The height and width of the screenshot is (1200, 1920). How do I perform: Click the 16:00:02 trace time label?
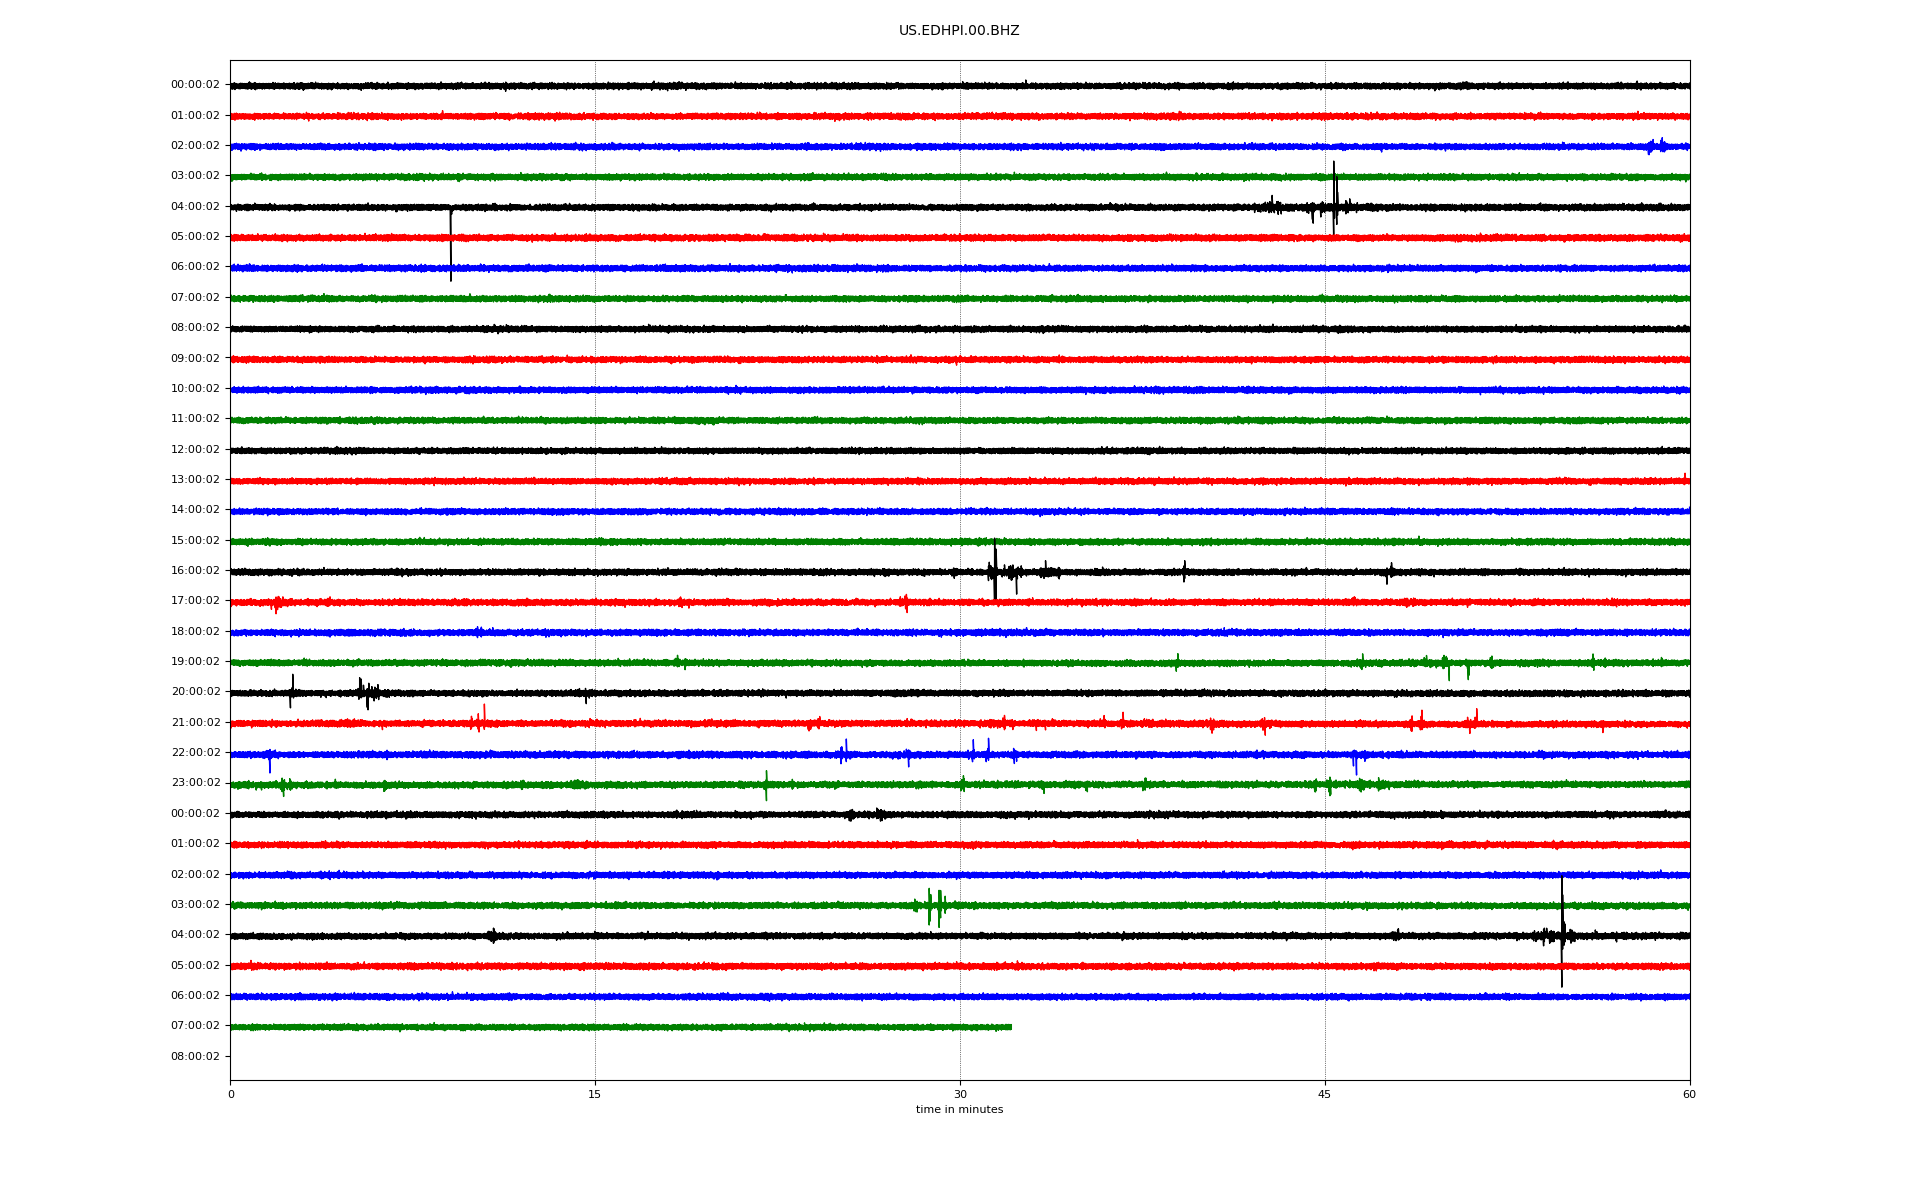click(195, 571)
